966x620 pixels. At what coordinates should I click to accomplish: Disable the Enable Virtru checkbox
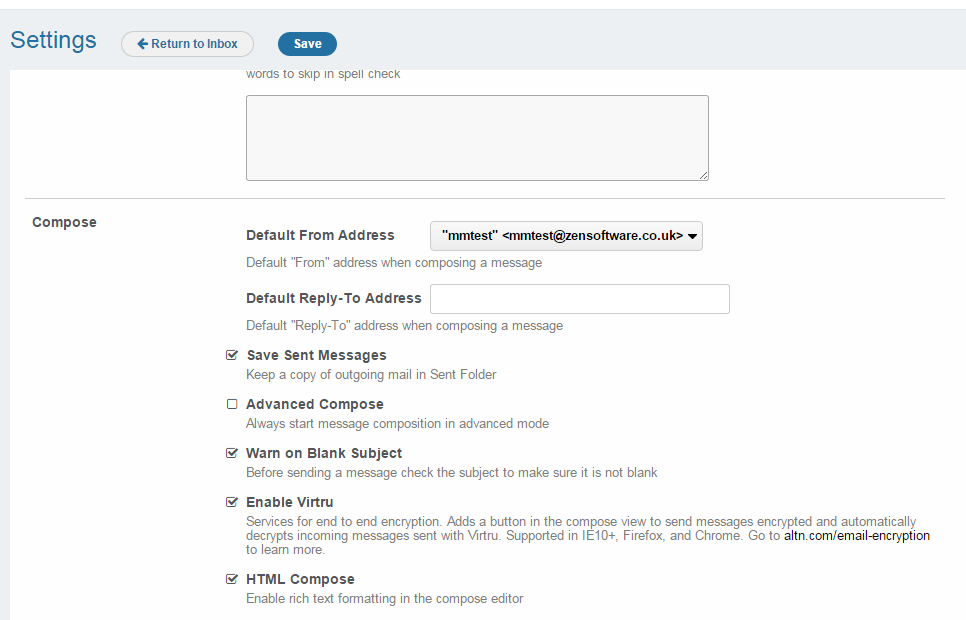click(x=232, y=502)
